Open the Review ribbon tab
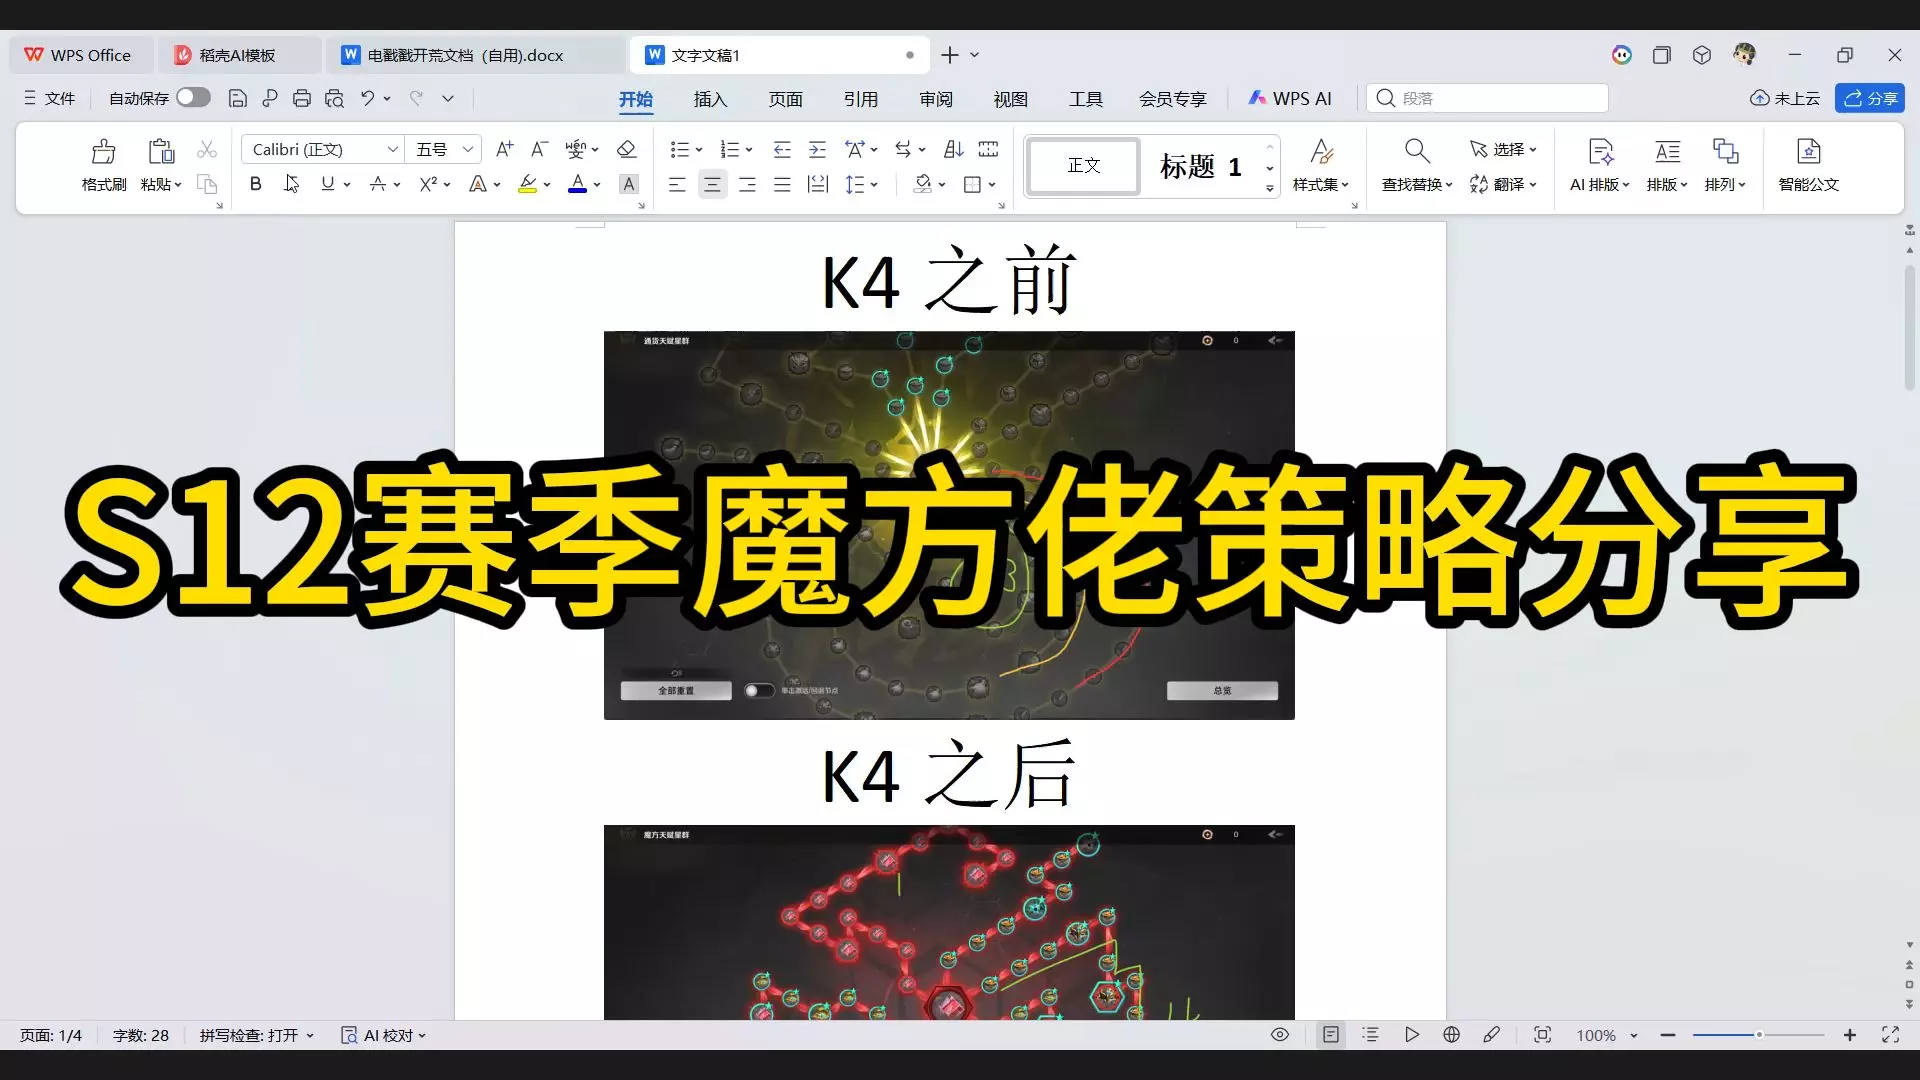1920x1080 pixels. (936, 99)
